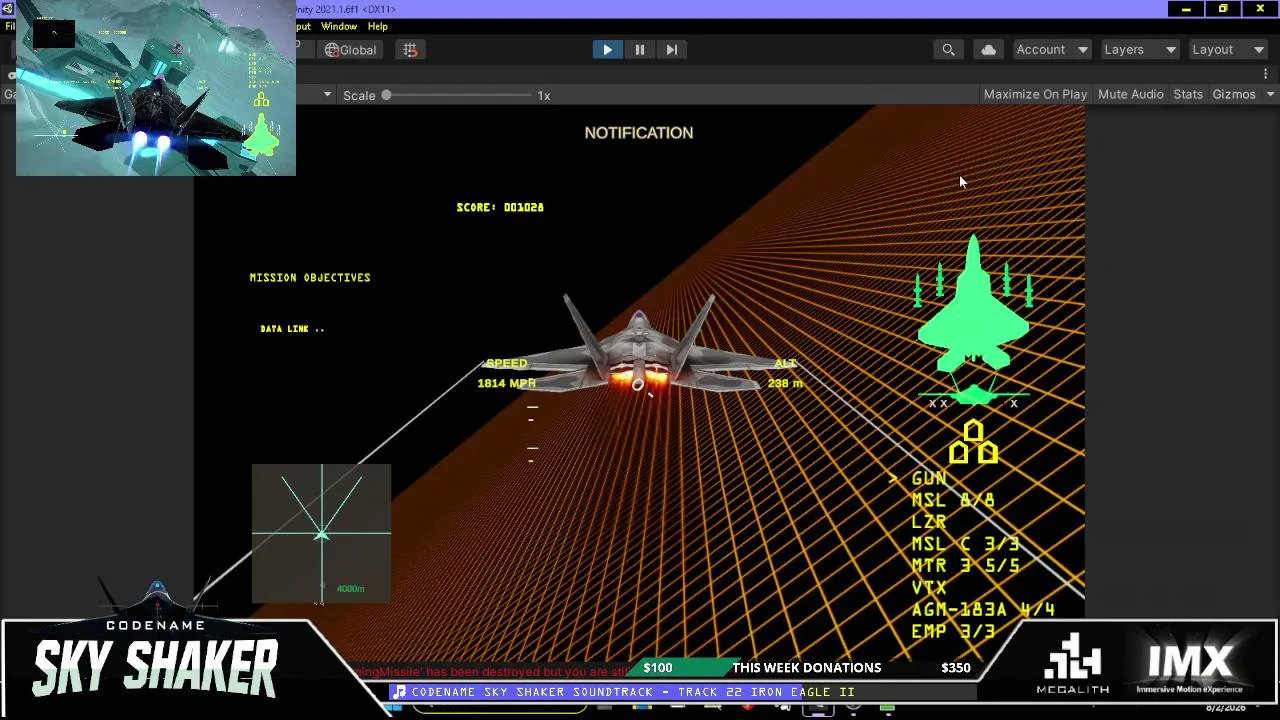The image size is (1280, 720).
Task: Adjust the Game view Scale slider
Action: coord(456,95)
